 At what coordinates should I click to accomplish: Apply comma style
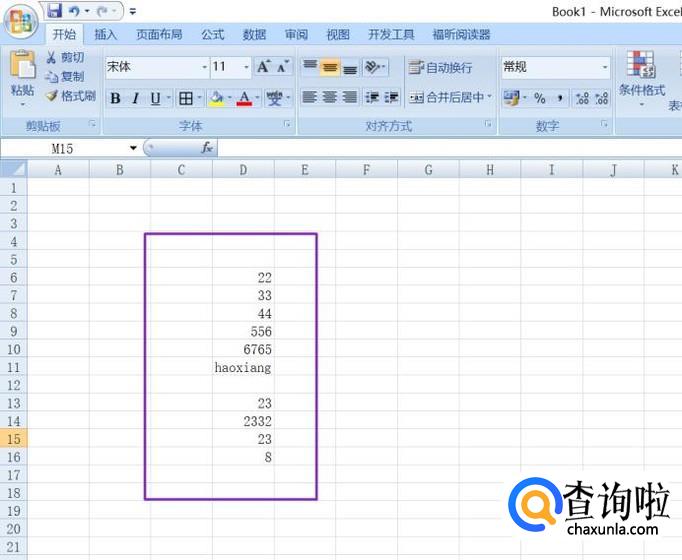pyautogui.click(x=560, y=98)
